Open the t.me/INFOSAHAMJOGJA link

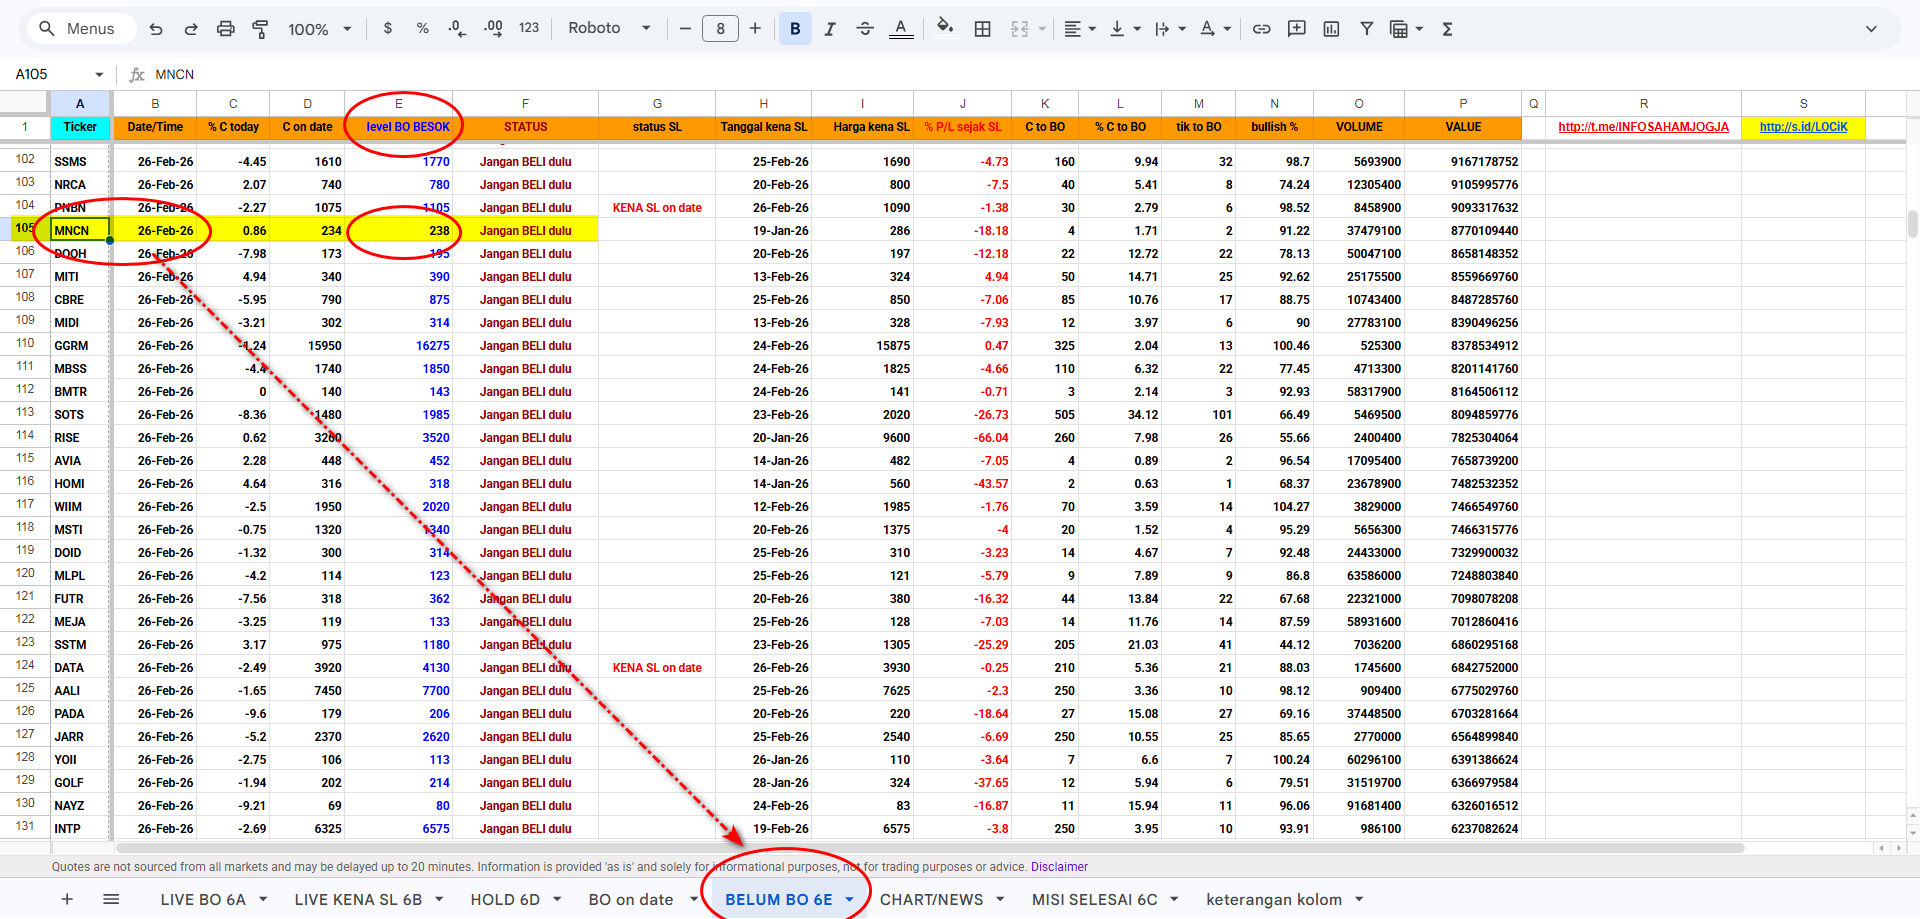pyautogui.click(x=1643, y=127)
